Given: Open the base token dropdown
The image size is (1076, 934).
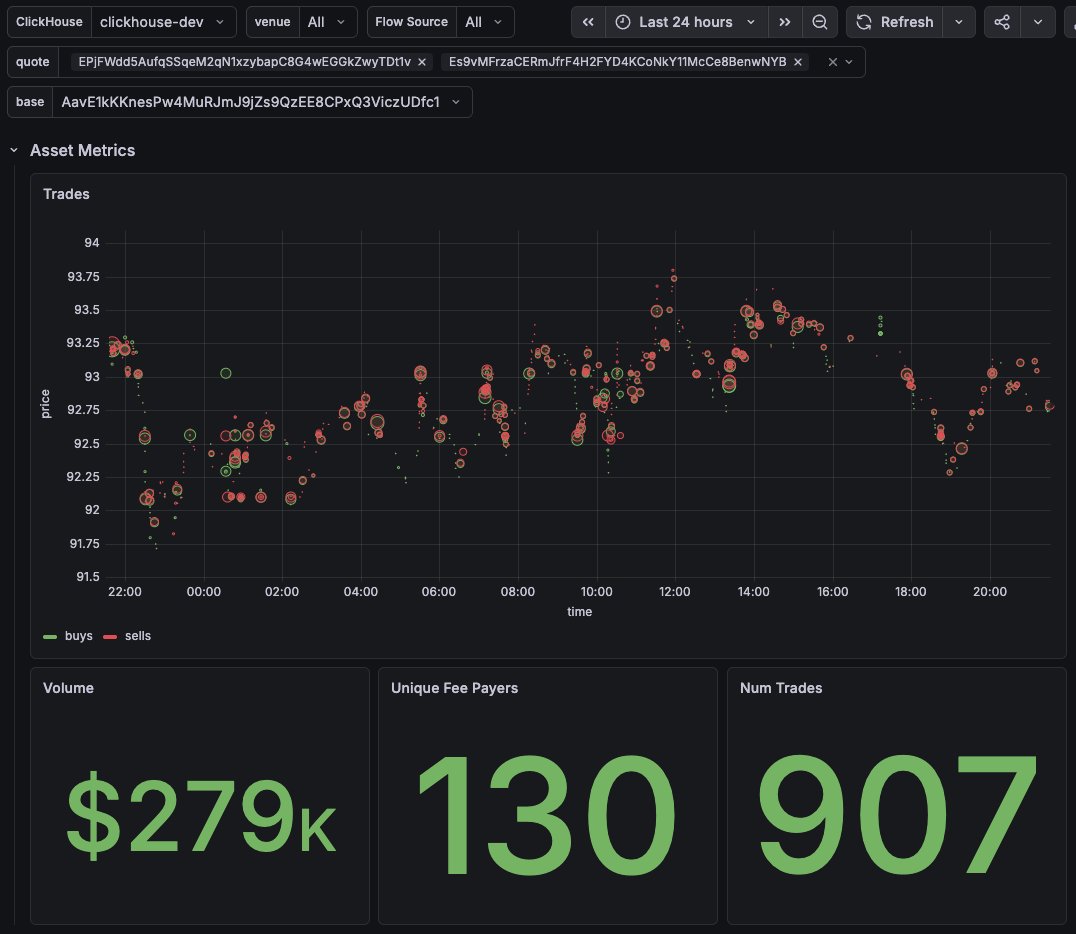Looking at the screenshot, I should click(x=262, y=102).
